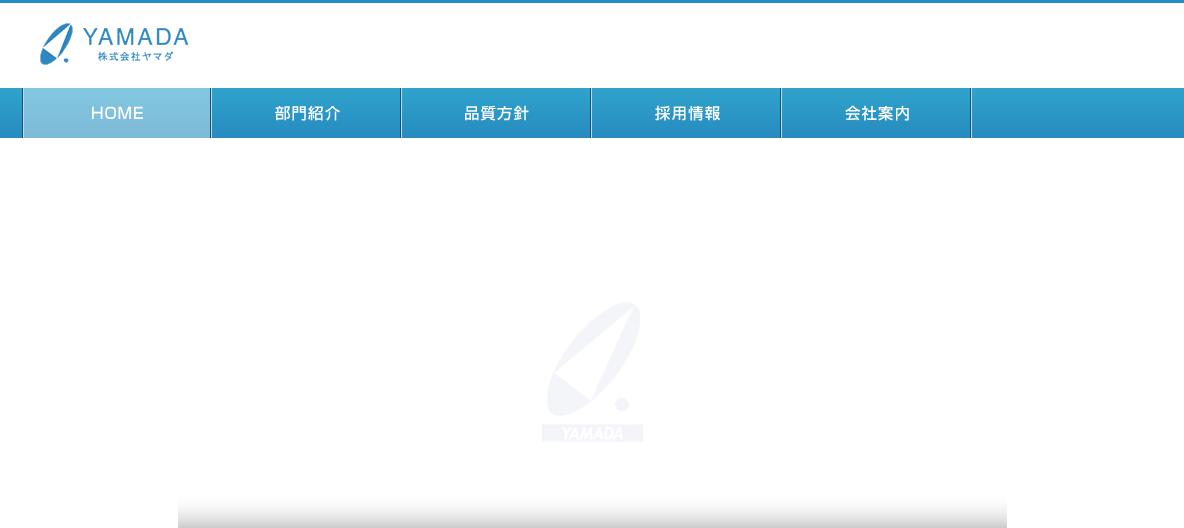
Task: Select the 採用情報 navigation item
Action: tap(686, 113)
